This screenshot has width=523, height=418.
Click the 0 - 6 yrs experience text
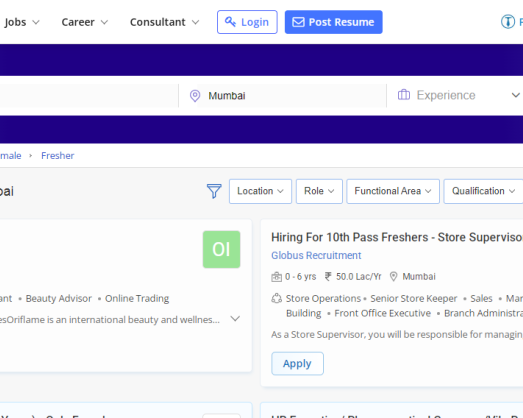click(301, 277)
